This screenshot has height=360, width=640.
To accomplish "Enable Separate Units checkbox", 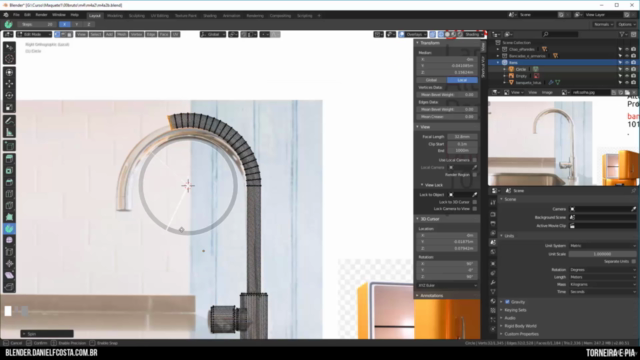I will coord(633,261).
